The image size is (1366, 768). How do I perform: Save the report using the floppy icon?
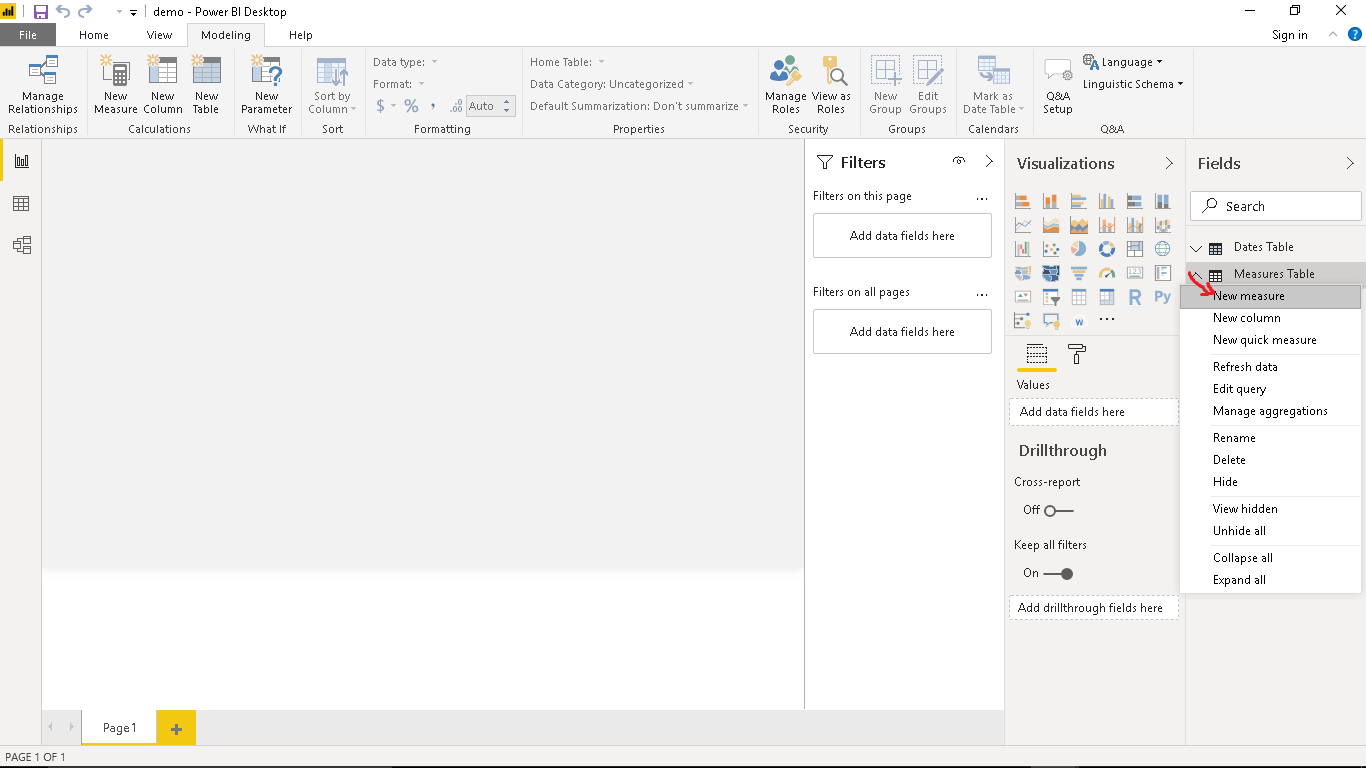pyautogui.click(x=41, y=12)
